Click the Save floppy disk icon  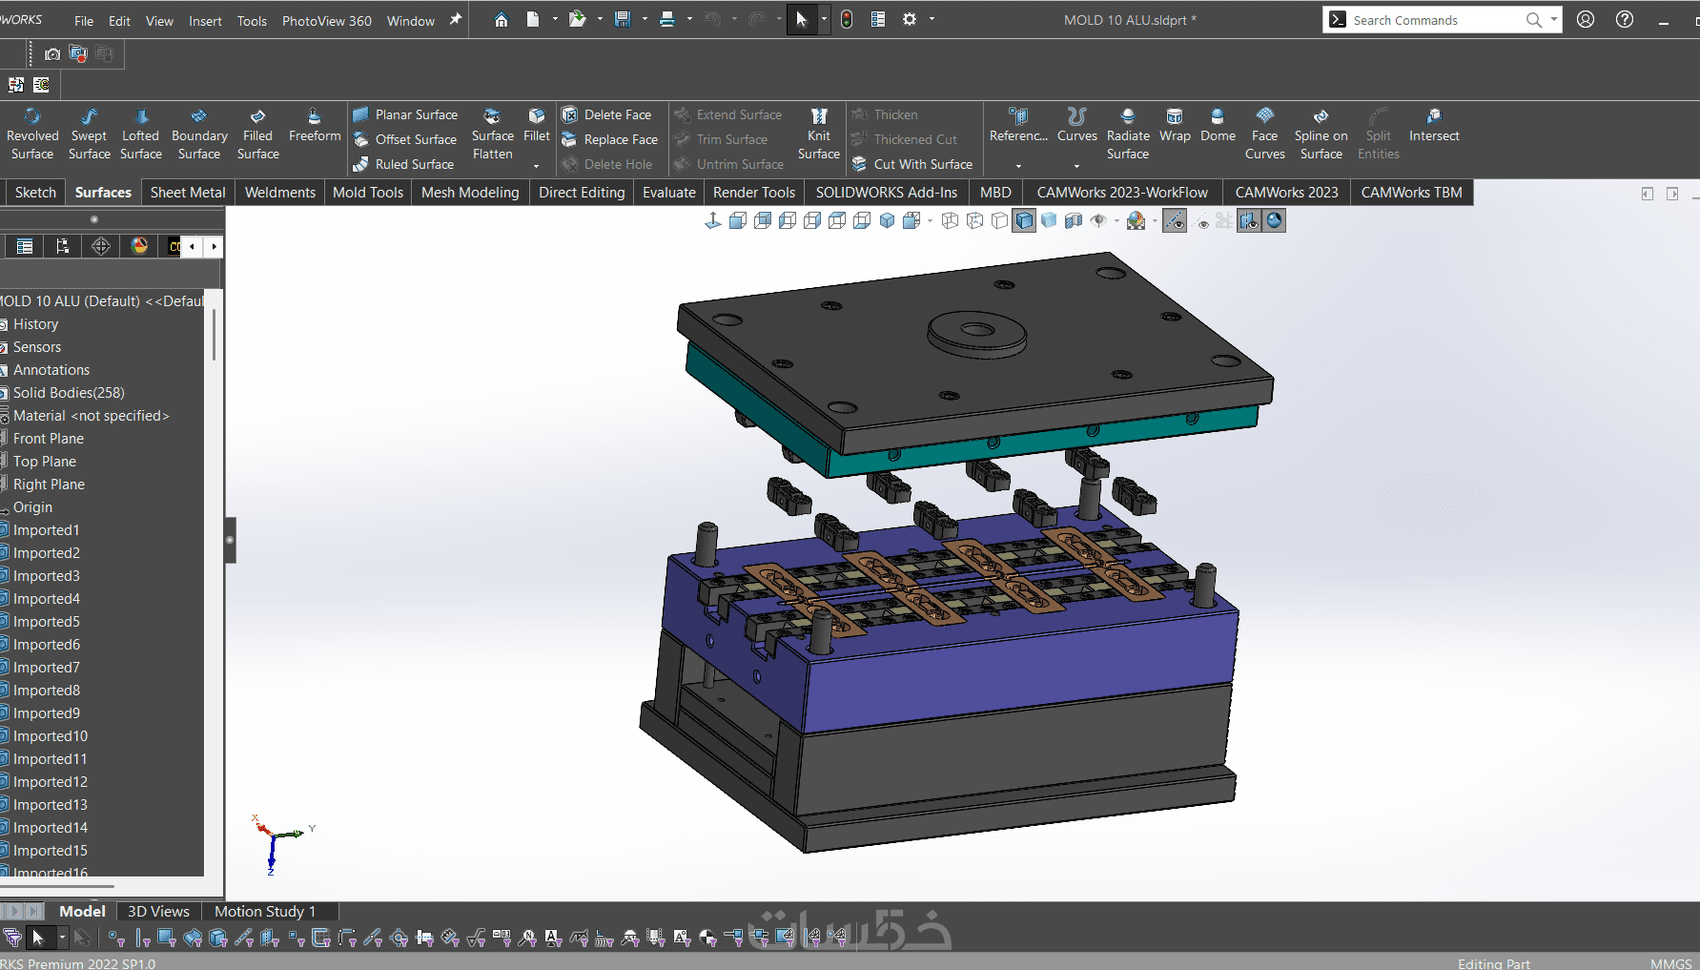point(623,20)
